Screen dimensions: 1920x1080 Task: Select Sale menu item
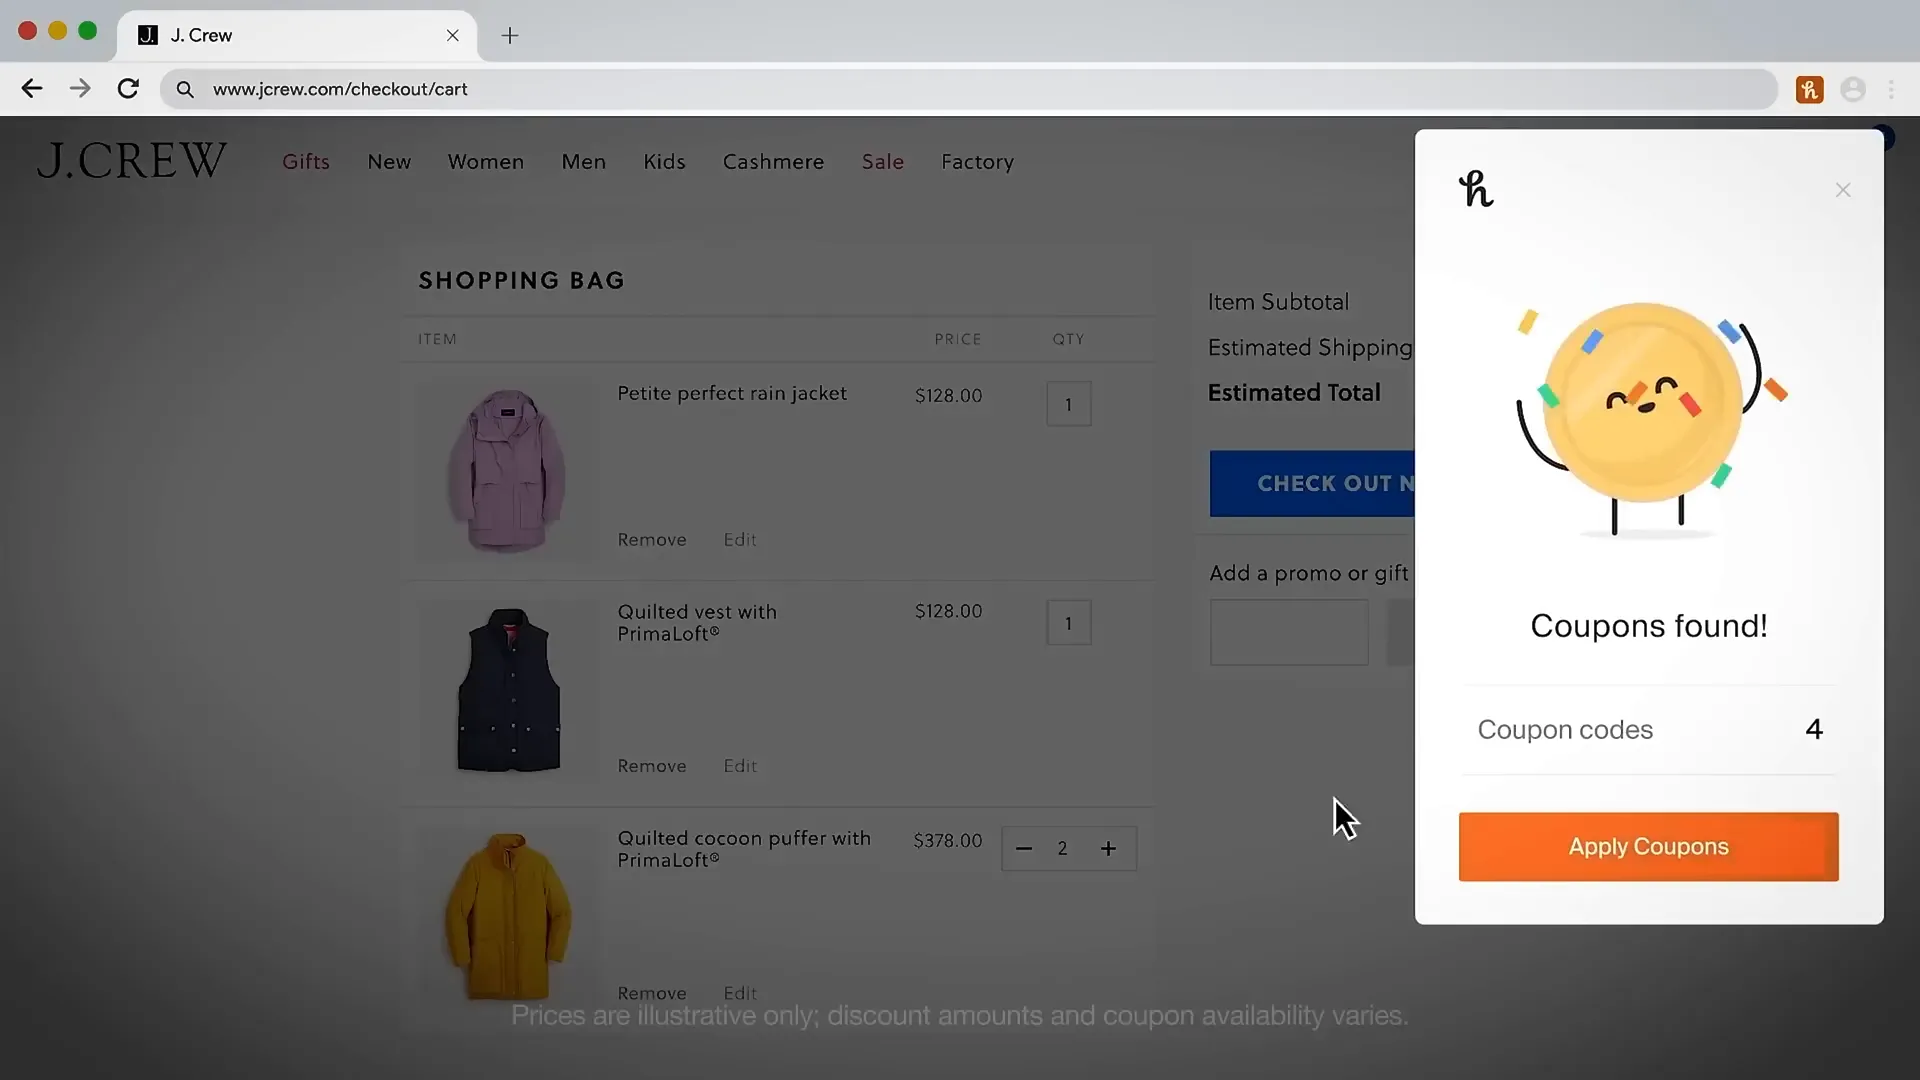click(x=882, y=161)
